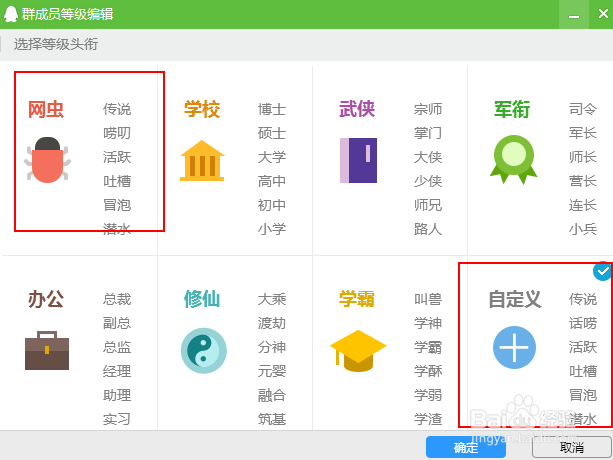Click the 大学 level in 学校
This screenshot has height=460, width=613.
[272, 157]
